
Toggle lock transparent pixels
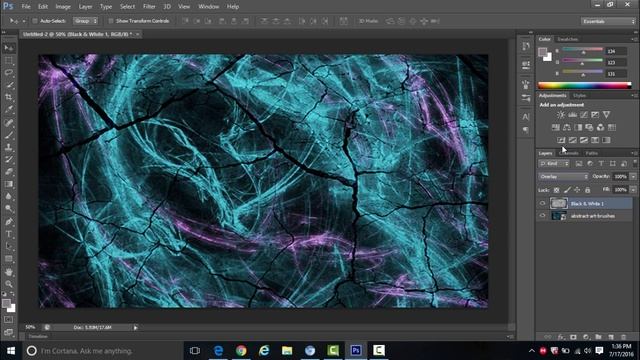556,190
